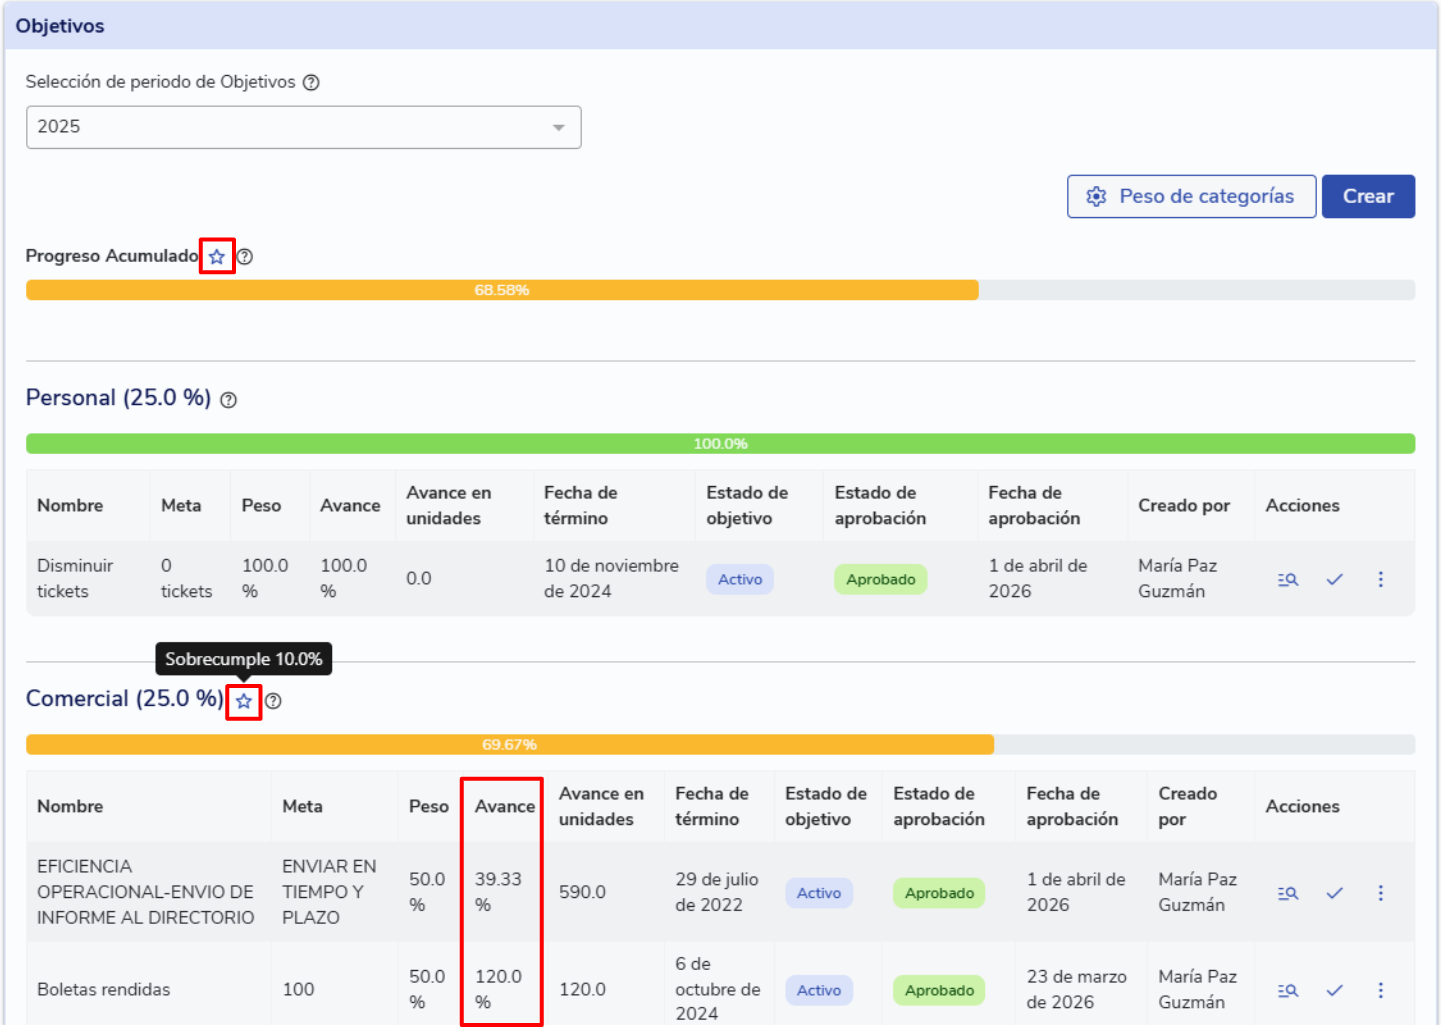Screen dimensions: 1445x1031
Task: Click the Progreso Acumulado 68.58% progress bar
Action: coord(502,291)
